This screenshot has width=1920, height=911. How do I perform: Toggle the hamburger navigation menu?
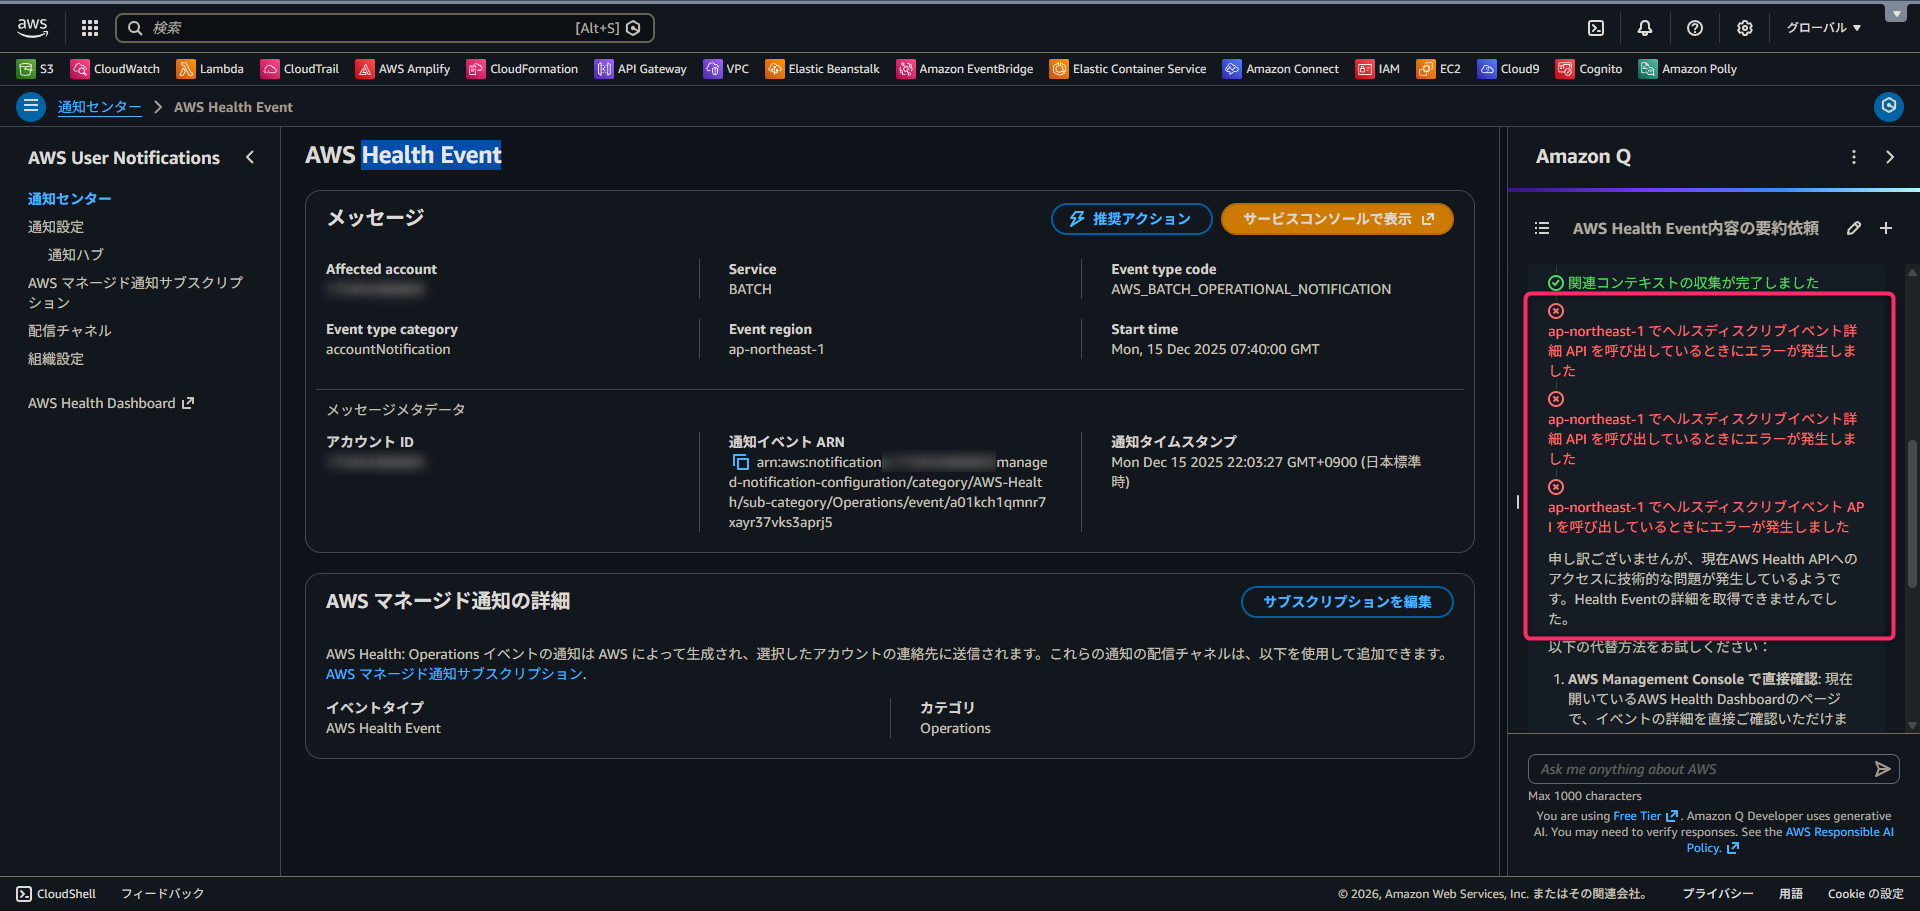(31, 106)
